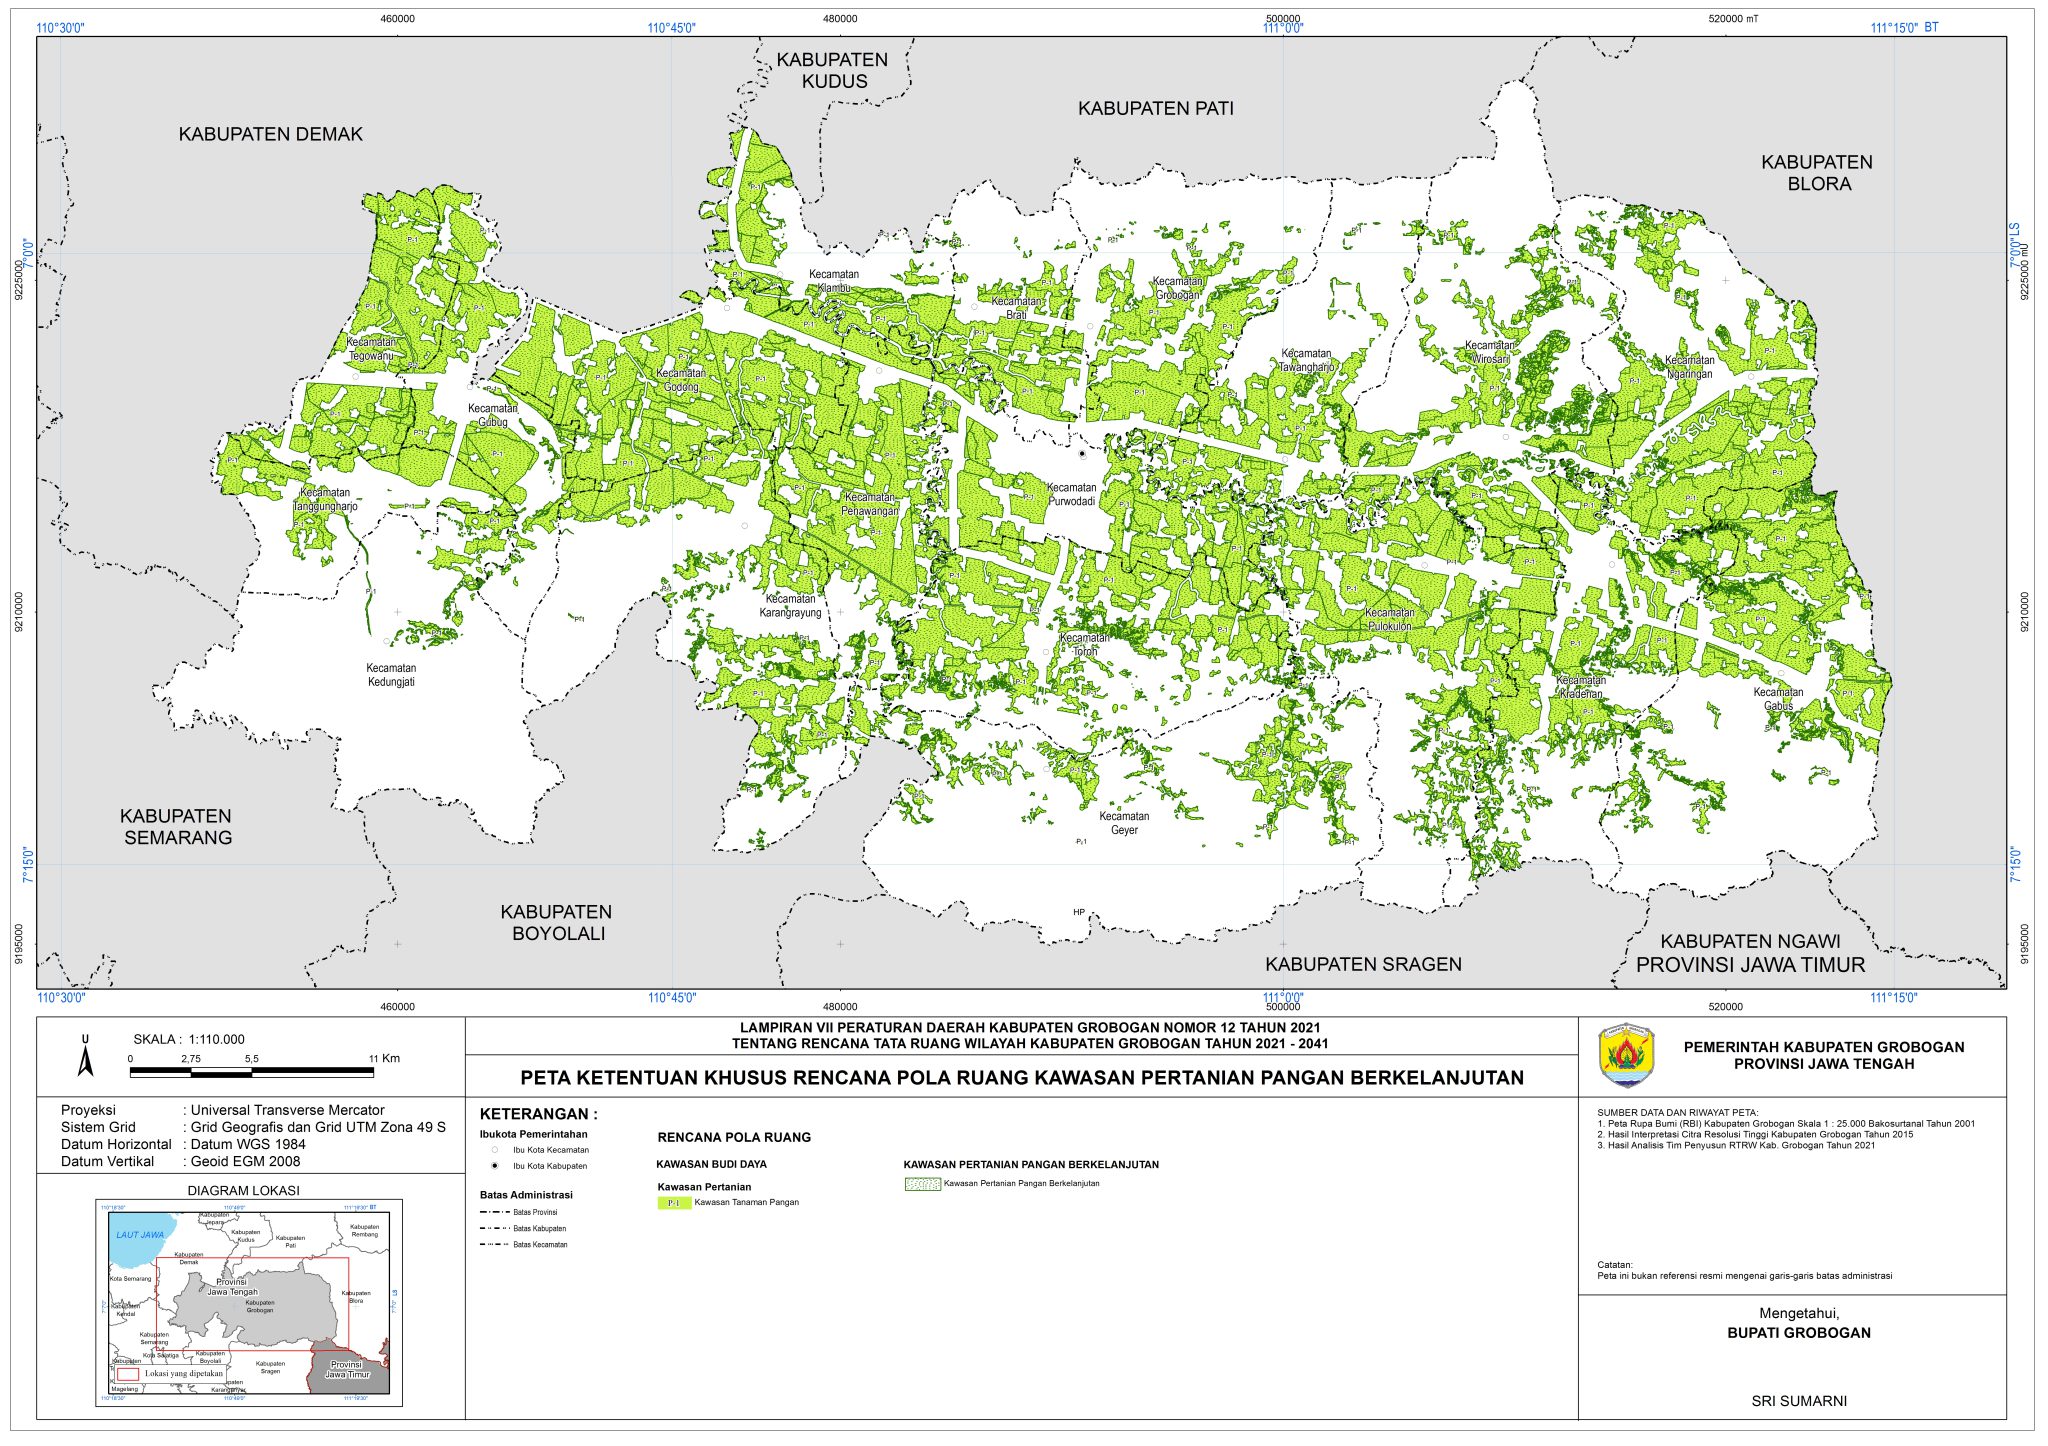Click the Batas Kabupaten line symbol in legend
Screen dimensions: 2048x1446
point(494,1228)
